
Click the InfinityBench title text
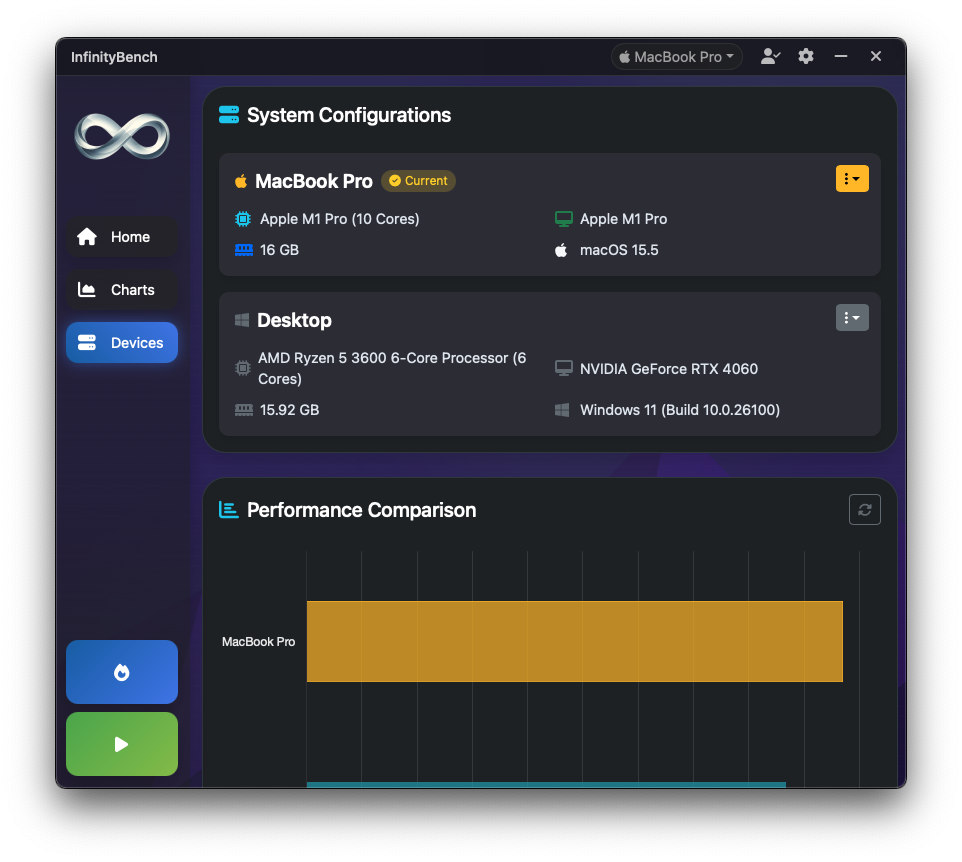[x=114, y=57]
